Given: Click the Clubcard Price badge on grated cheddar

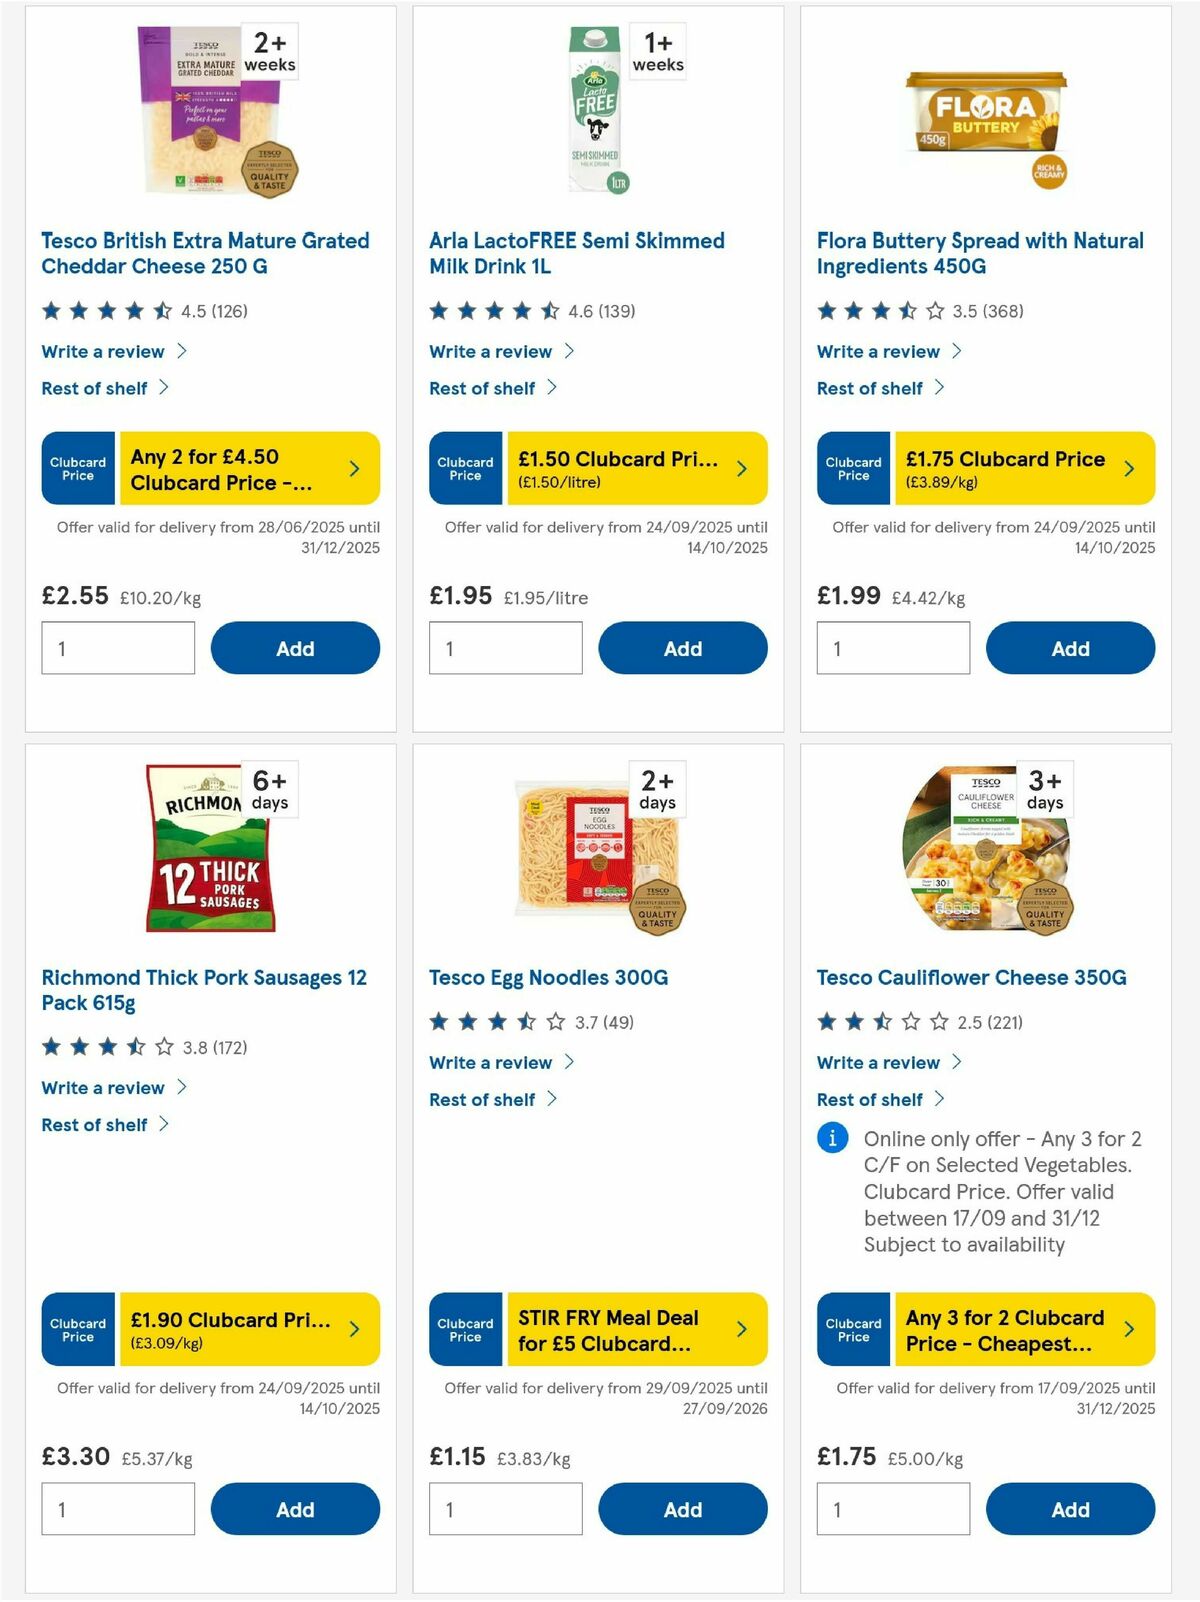Looking at the screenshot, I should (77, 468).
